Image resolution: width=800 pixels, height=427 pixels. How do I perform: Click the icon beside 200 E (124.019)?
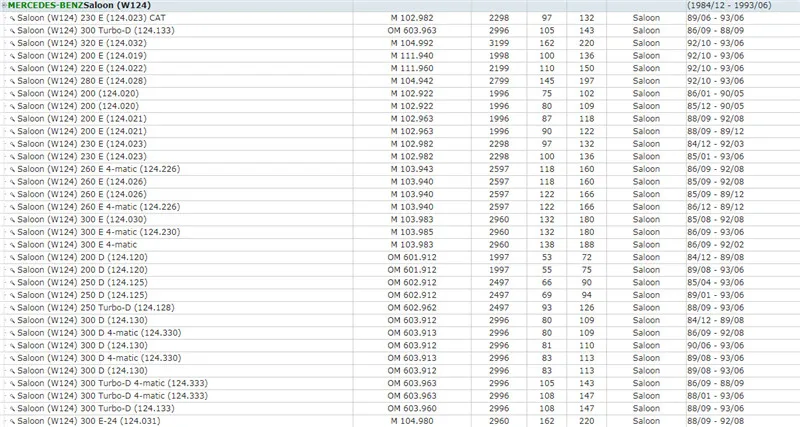click(12, 56)
